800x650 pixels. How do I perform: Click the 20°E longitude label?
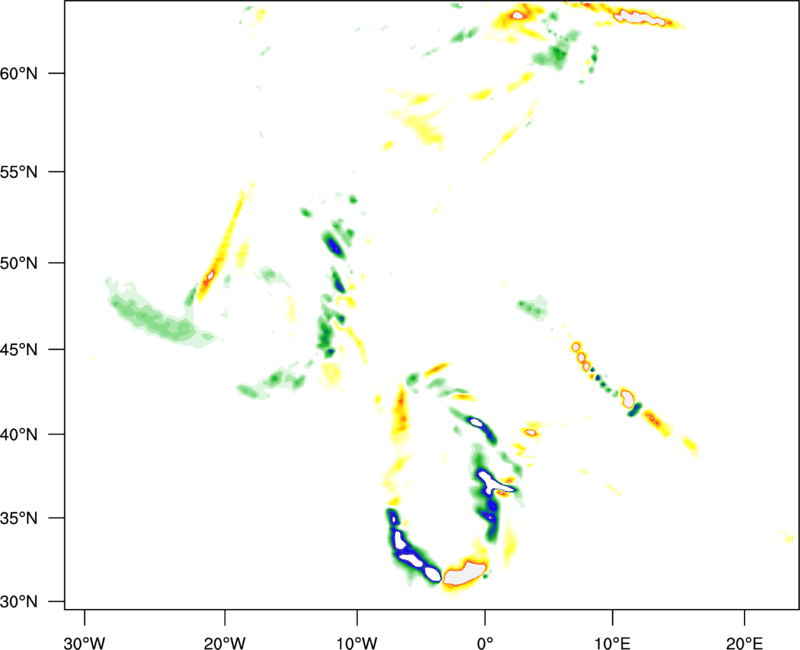744,643
